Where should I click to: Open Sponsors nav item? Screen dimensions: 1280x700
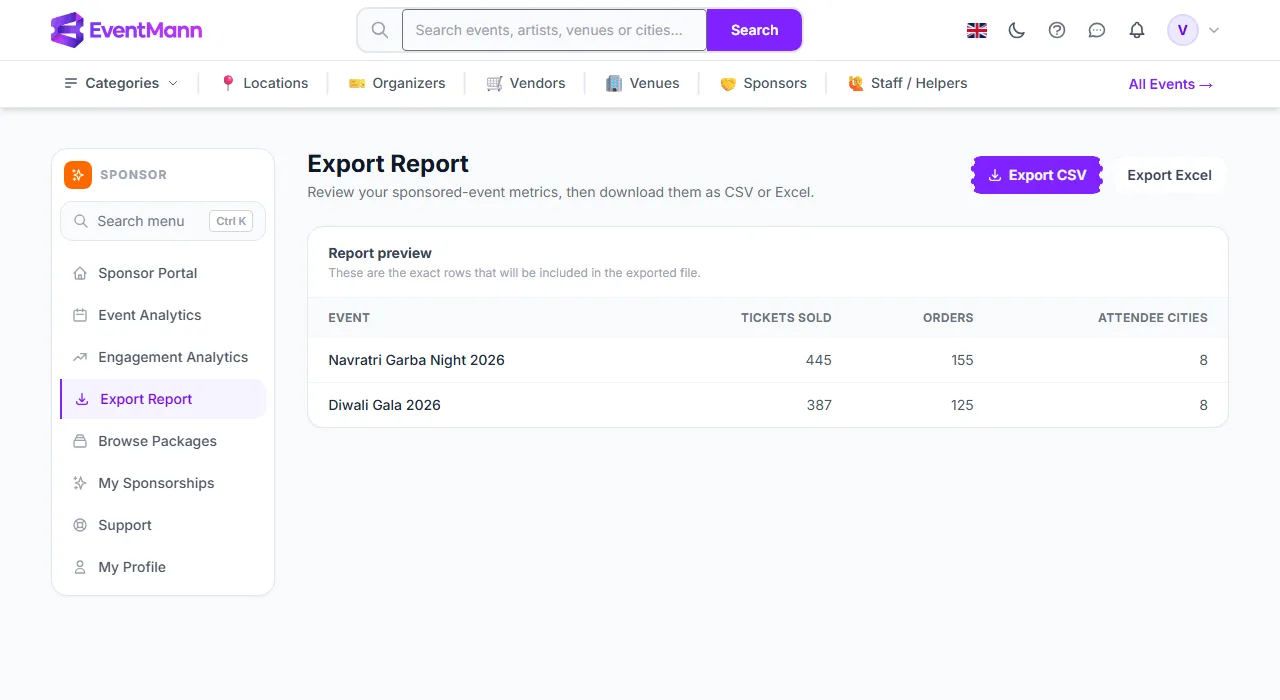(x=763, y=83)
